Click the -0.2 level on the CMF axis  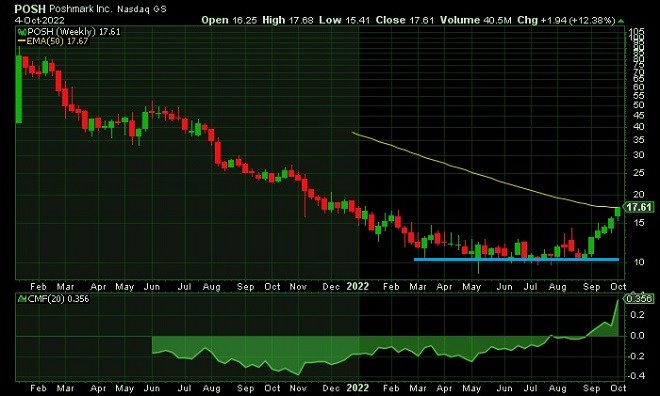coord(636,356)
